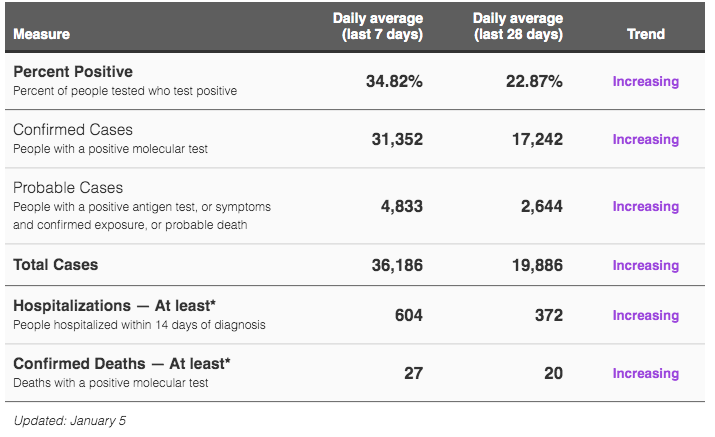Click the Trend column header
The height and width of the screenshot is (437, 715).
coord(645,34)
